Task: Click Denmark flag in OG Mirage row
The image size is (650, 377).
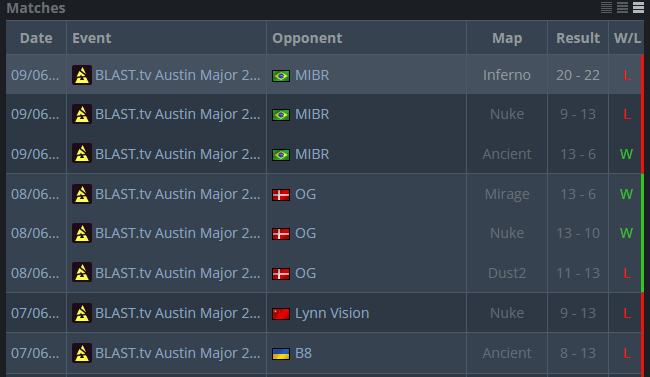Action: pos(281,195)
